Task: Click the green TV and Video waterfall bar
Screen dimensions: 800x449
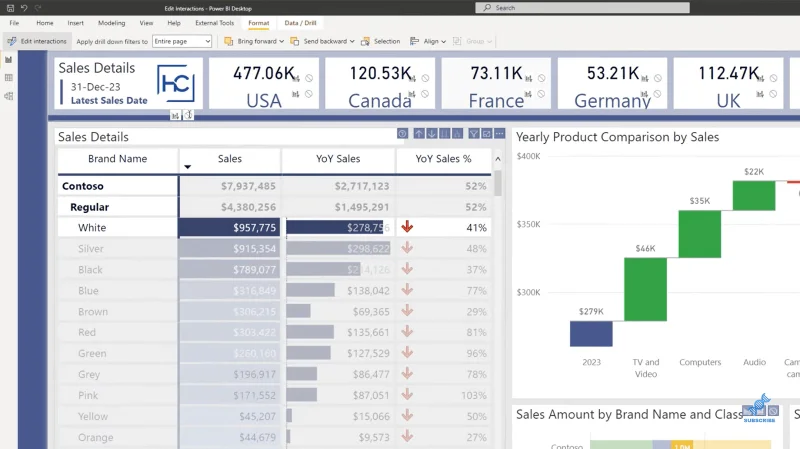Action: tap(645, 289)
